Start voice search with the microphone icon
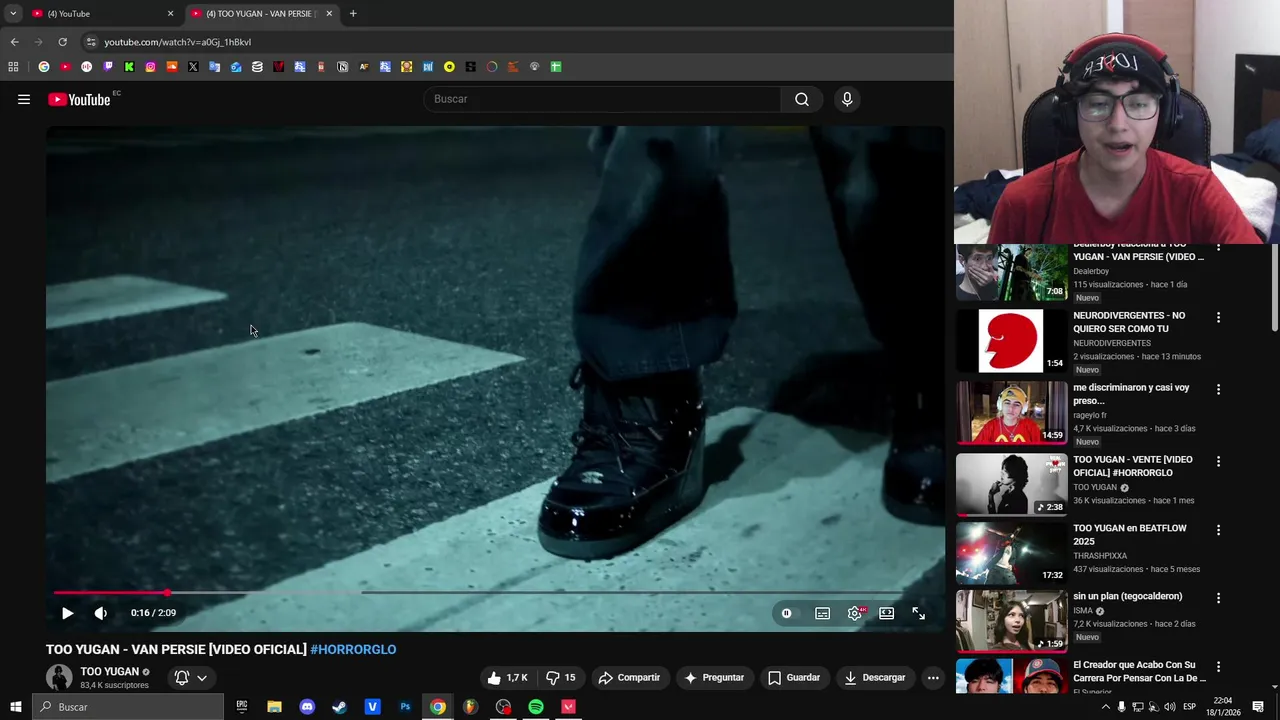The image size is (1280, 720). [847, 99]
